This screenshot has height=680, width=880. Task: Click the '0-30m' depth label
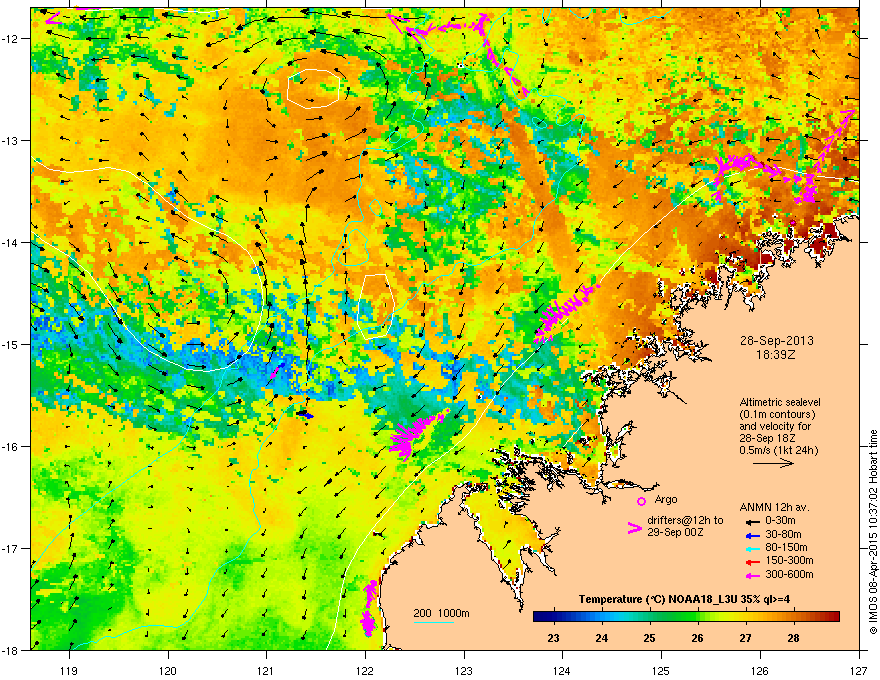pyautogui.click(x=780, y=521)
